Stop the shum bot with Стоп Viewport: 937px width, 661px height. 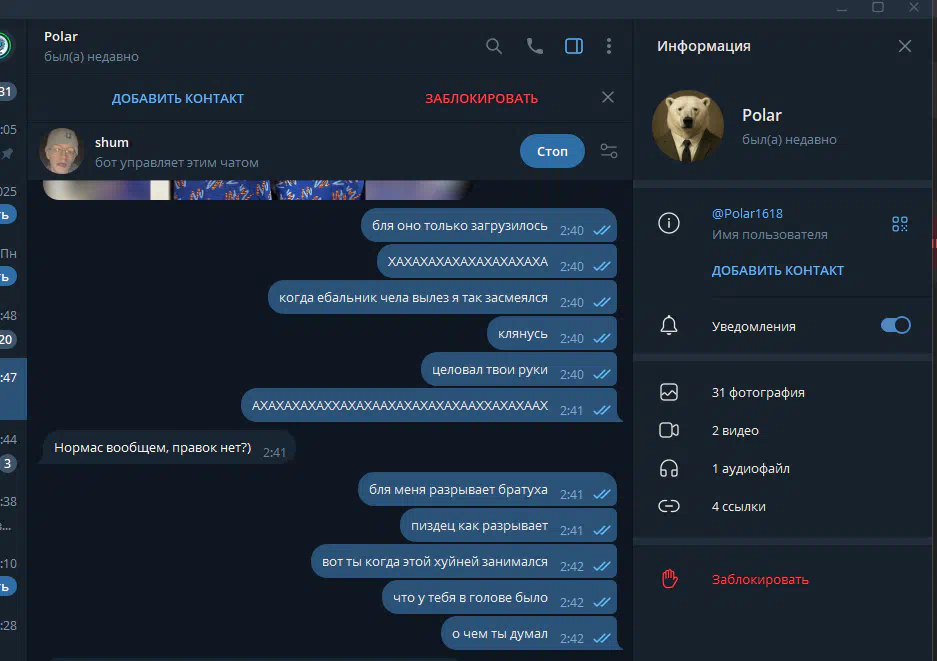pyautogui.click(x=552, y=151)
